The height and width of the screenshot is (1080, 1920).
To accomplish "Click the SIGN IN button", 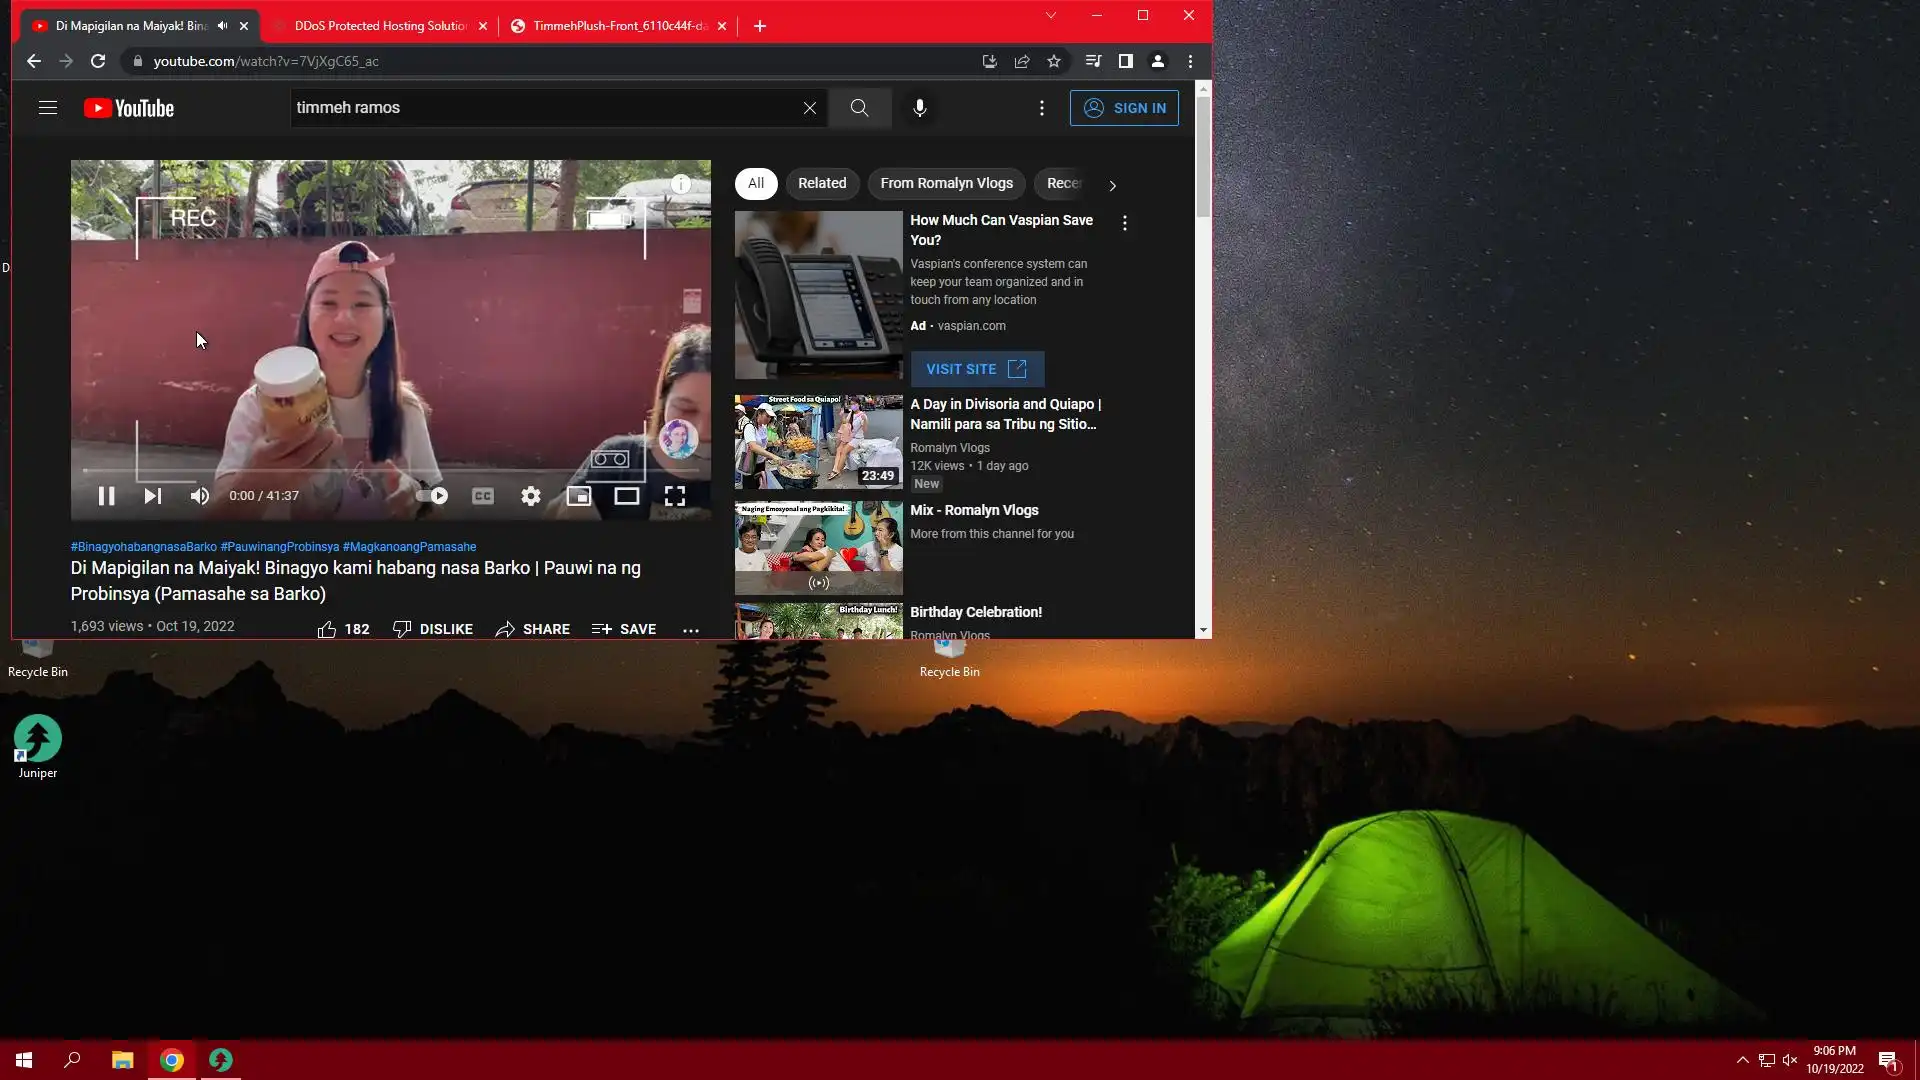I will click(x=1124, y=108).
